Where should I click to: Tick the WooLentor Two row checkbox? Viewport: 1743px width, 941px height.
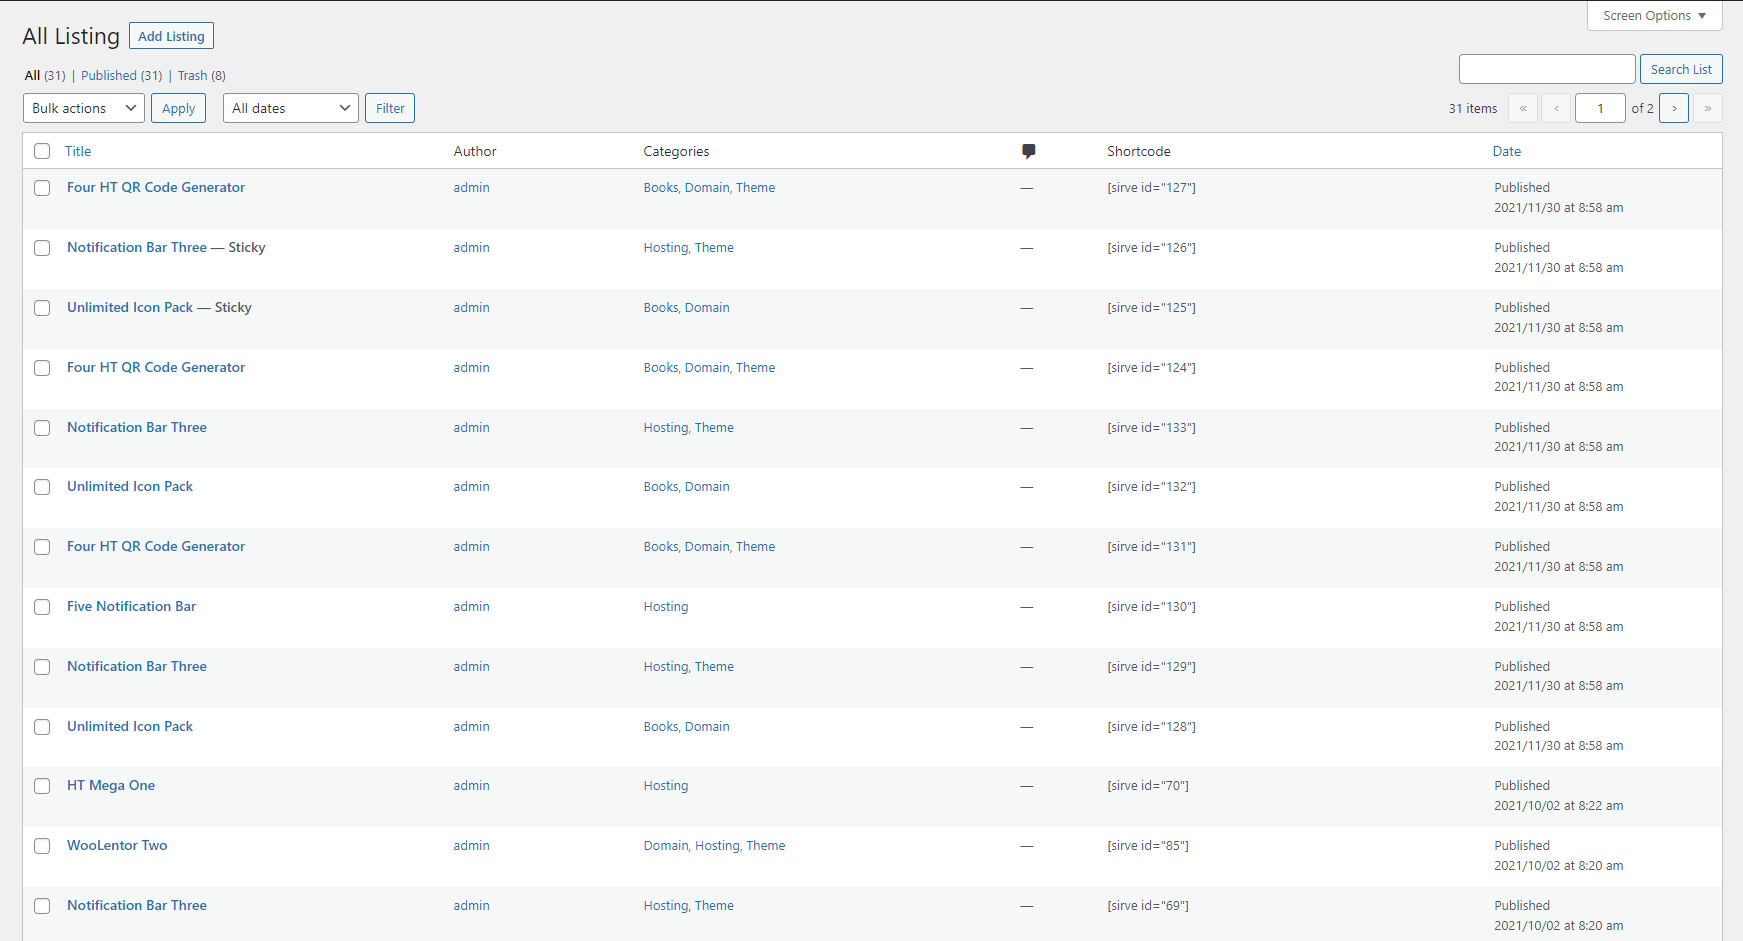tap(42, 846)
